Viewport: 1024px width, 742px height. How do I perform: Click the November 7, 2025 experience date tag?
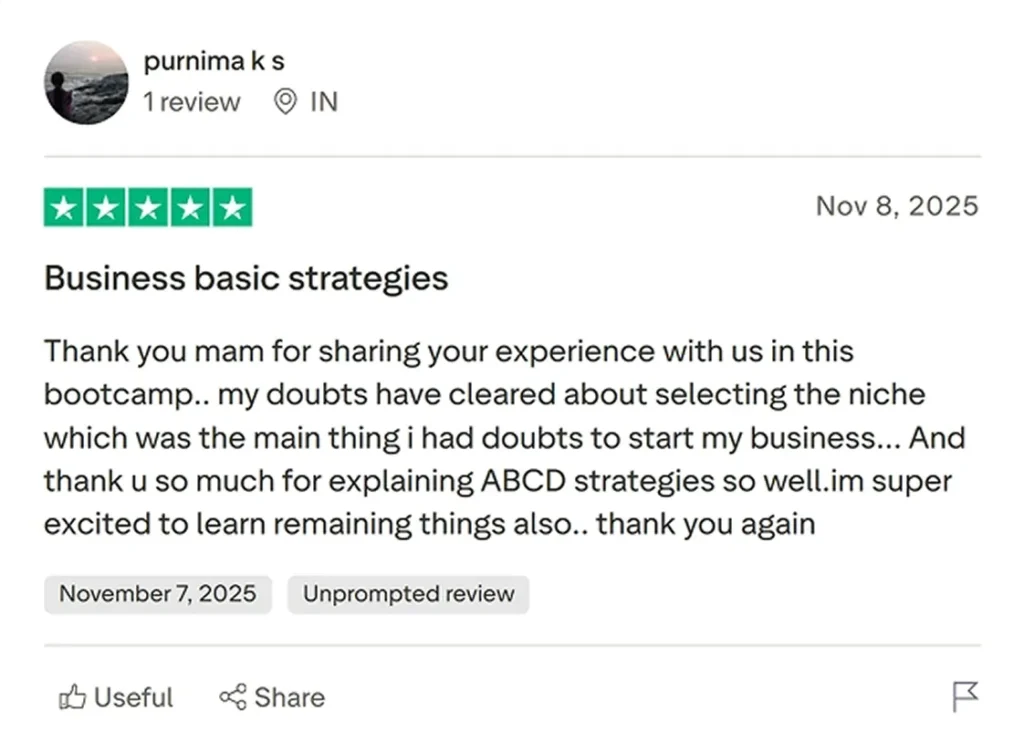click(x=158, y=594)
